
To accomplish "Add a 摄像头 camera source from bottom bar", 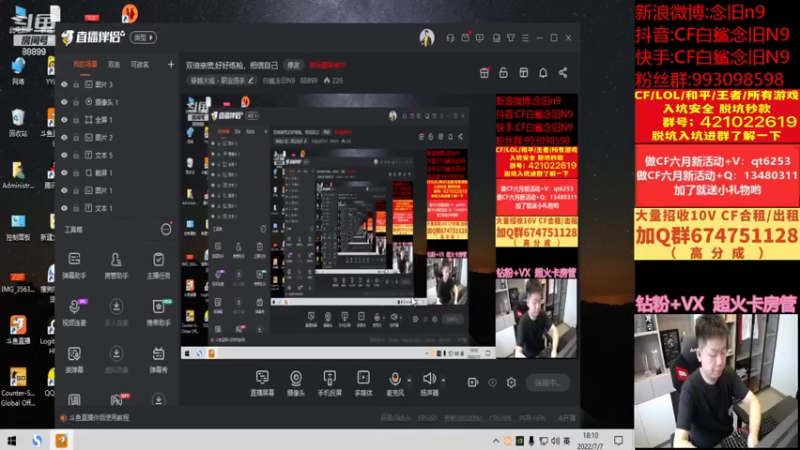I will (x=296, y=383).
